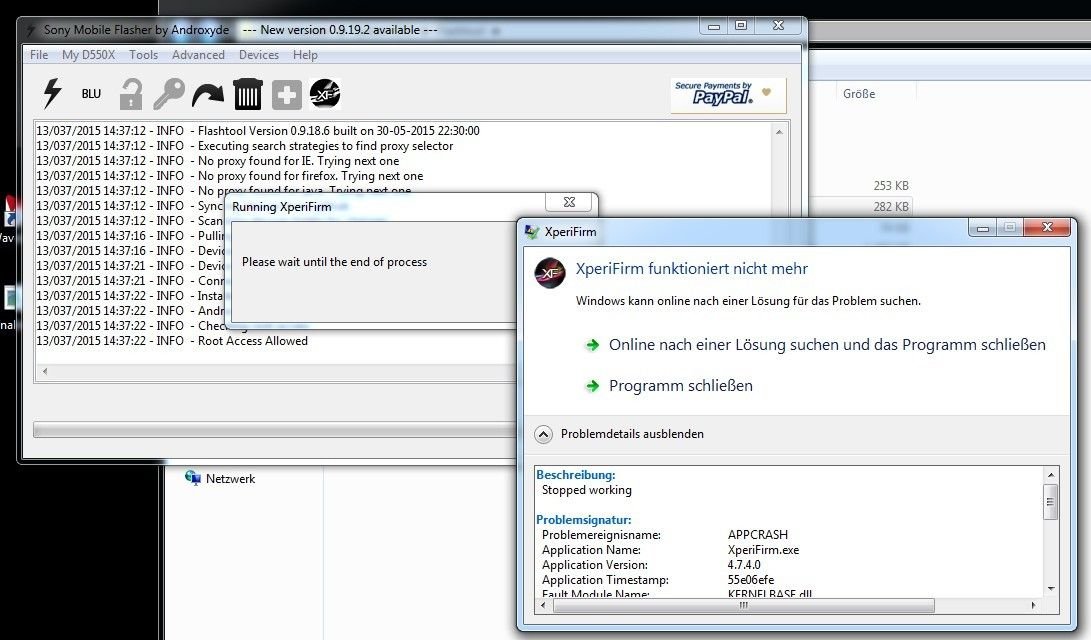Click the lightning bolt Flash device icon
Viewport: 1091px width, 640px height.
[52, 94]
